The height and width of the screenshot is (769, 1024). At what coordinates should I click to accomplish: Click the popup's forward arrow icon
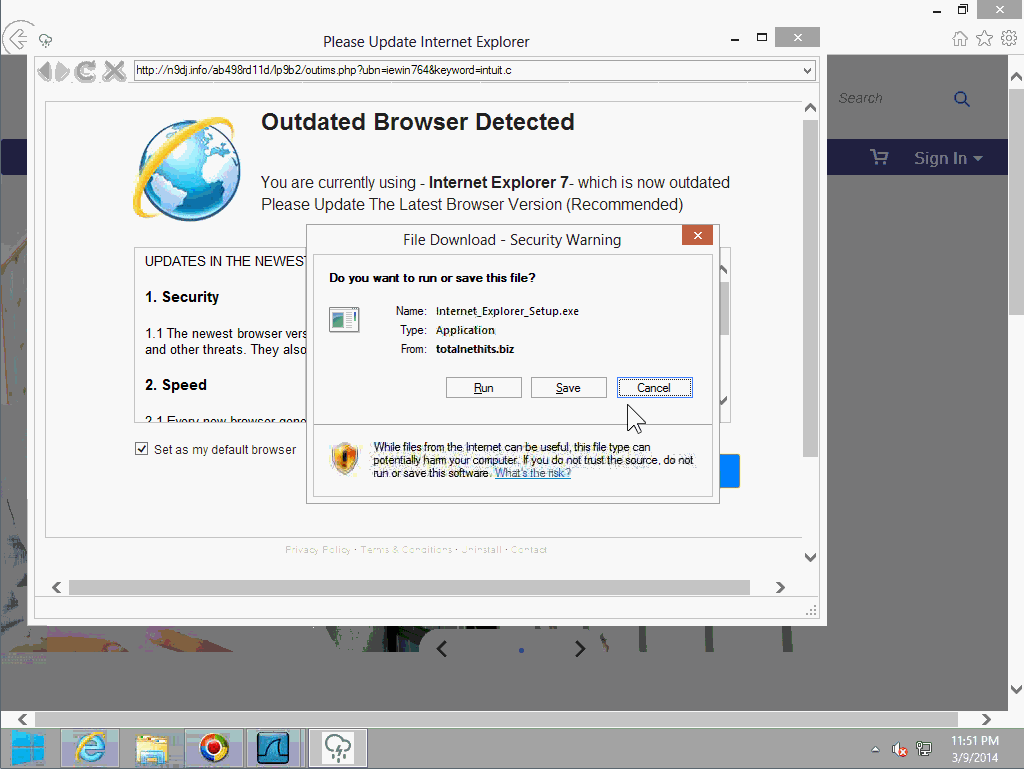click(62, 71)
